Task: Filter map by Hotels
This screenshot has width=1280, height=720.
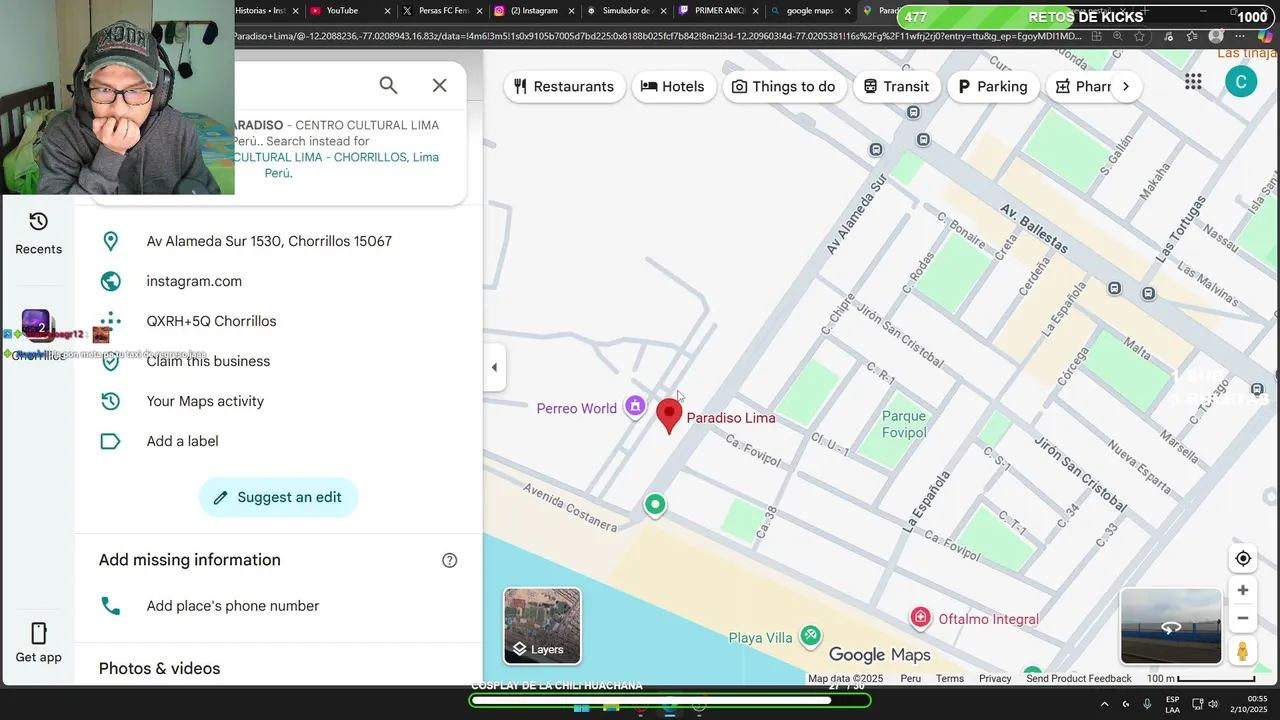Action: [x=673, y=86]
